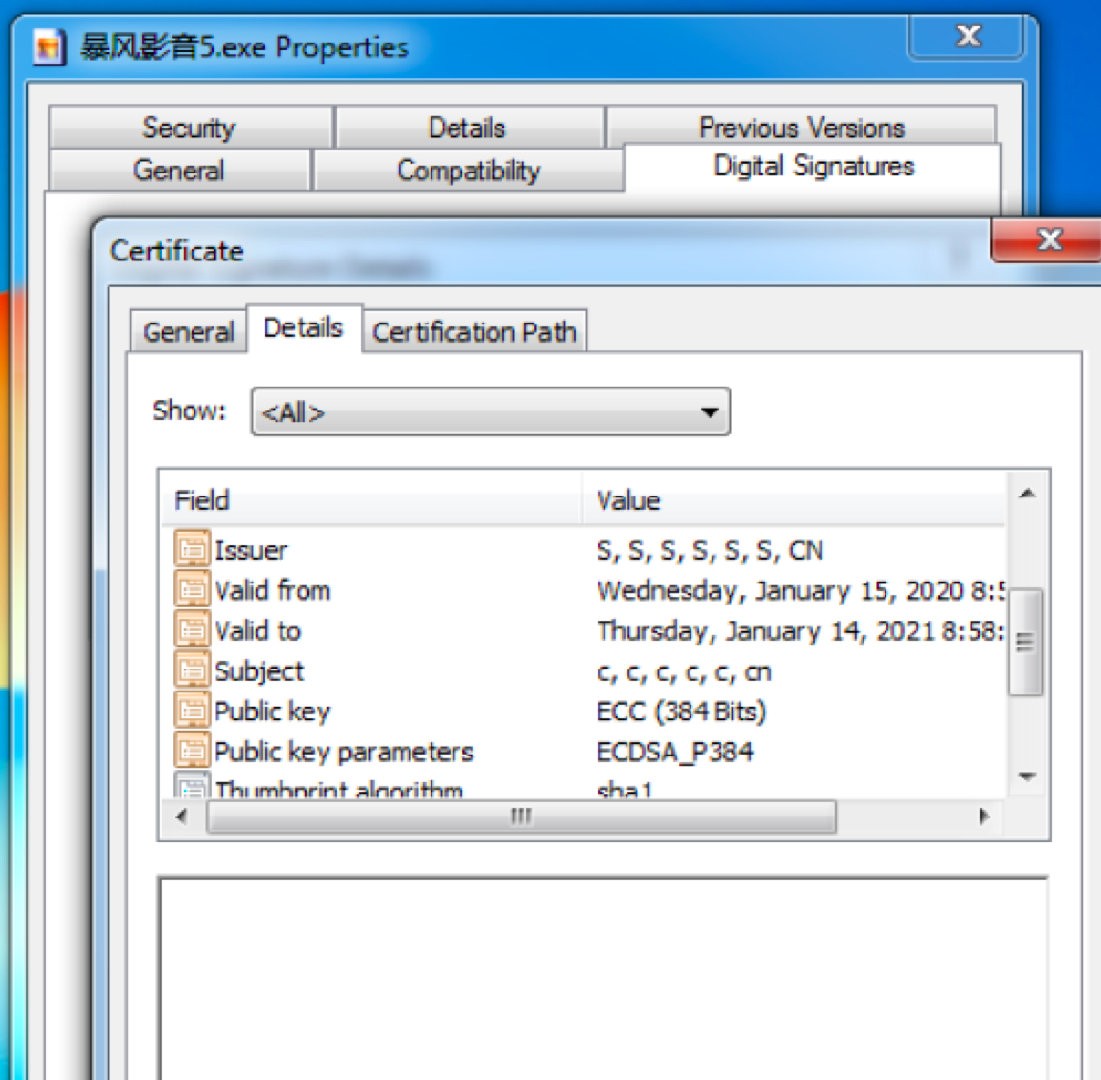The image size is (1101, 1080).
Task: Click the Issuer field icon
Action: click(x=191, y=550)
